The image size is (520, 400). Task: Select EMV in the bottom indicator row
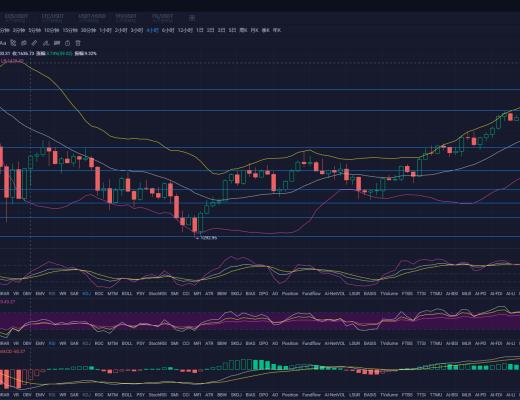40,395
